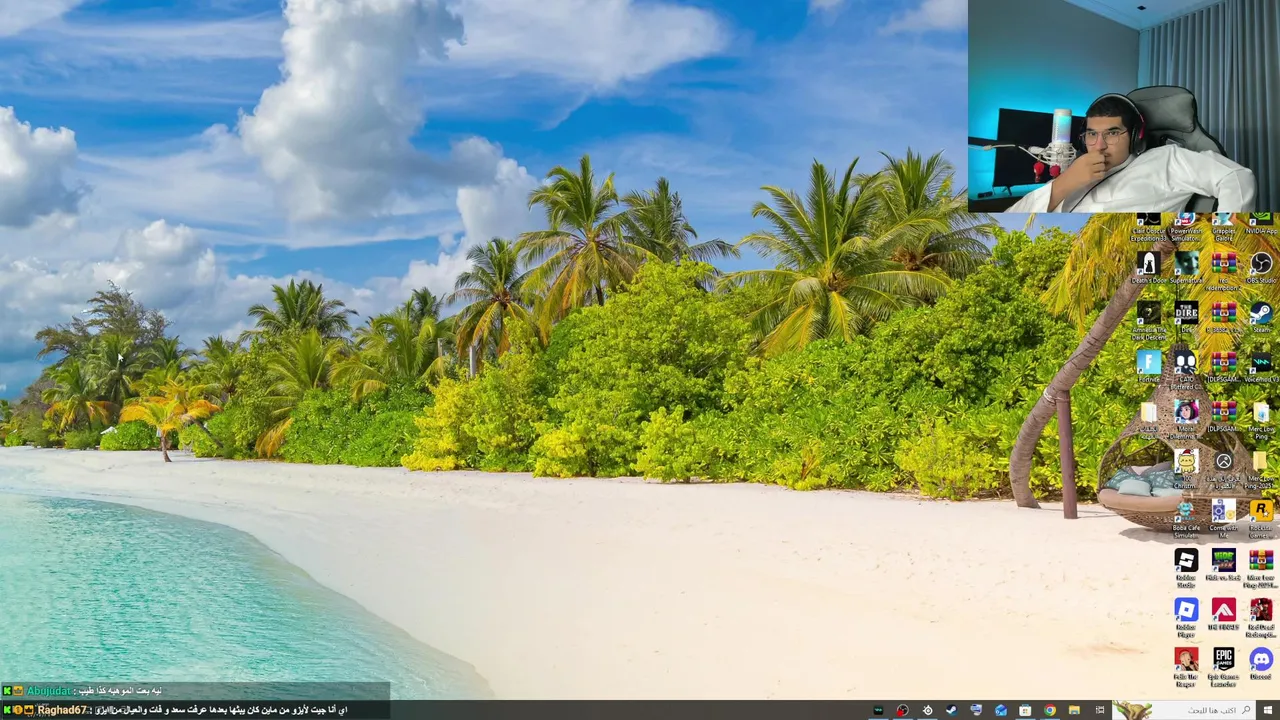Open the Death's Door desktop shortcut
This screenshot has width=1280, height=720.
coord(1148,268)
